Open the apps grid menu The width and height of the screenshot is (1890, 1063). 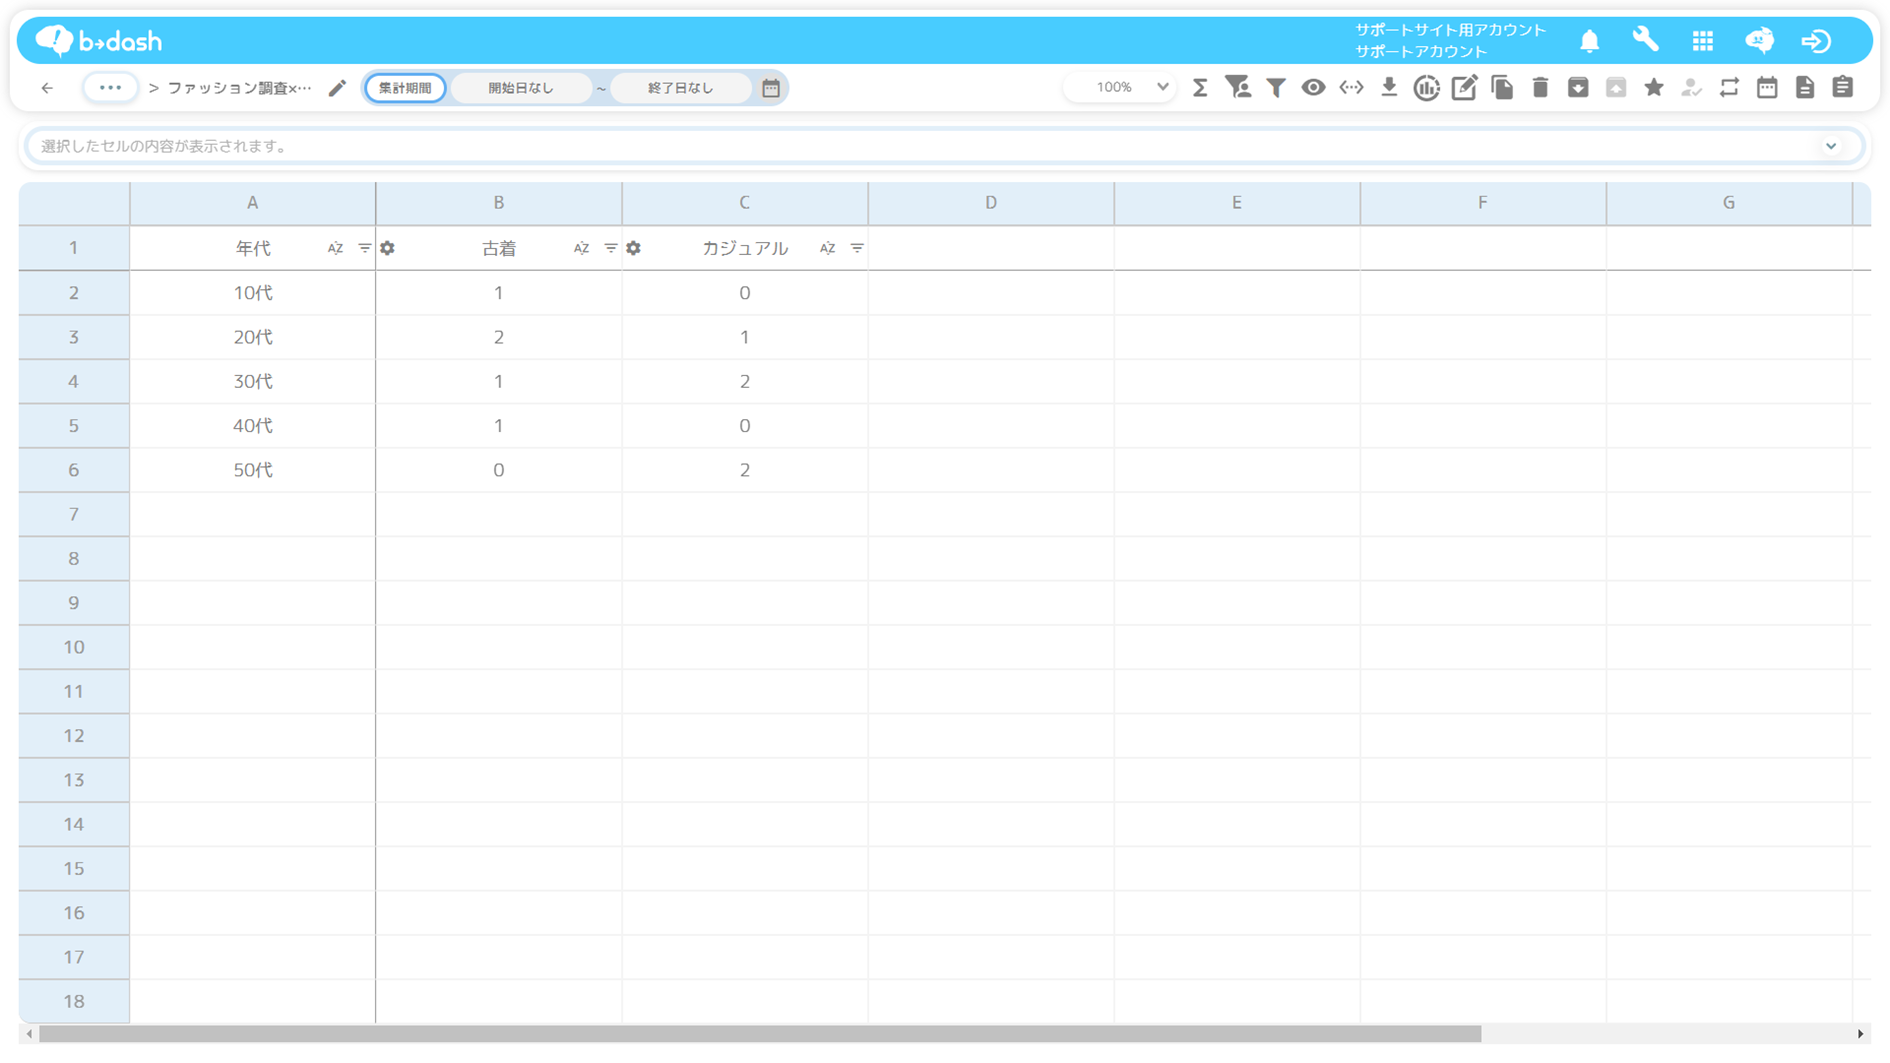coord(1702,41)
